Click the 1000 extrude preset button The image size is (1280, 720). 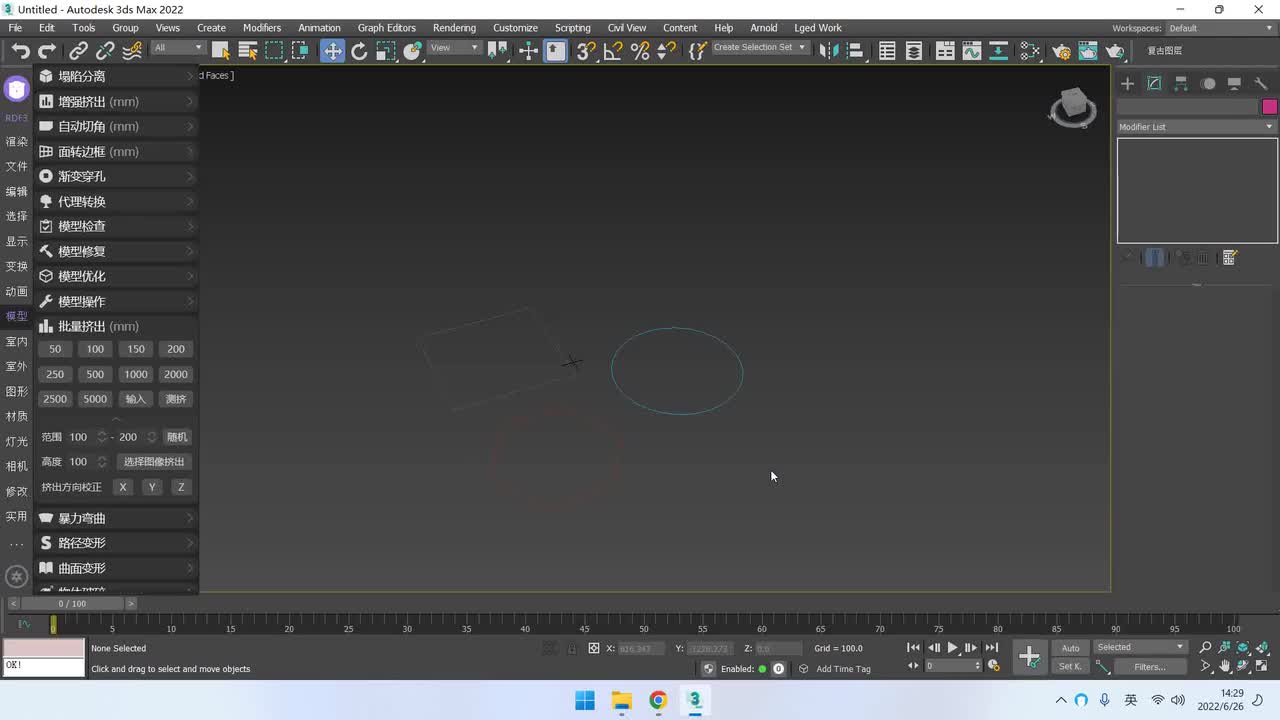pos(135,374)
